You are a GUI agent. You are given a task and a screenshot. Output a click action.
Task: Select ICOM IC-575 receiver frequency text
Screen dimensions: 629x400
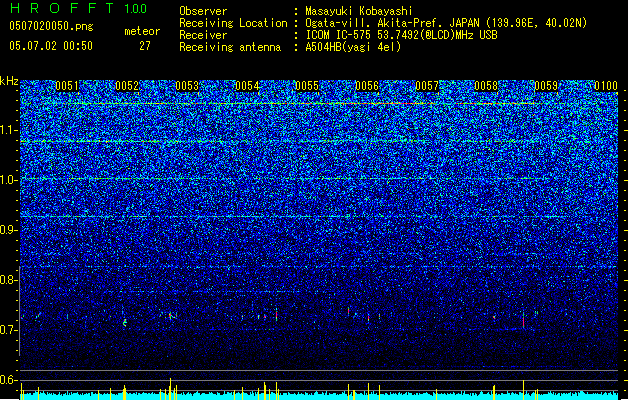401,35
